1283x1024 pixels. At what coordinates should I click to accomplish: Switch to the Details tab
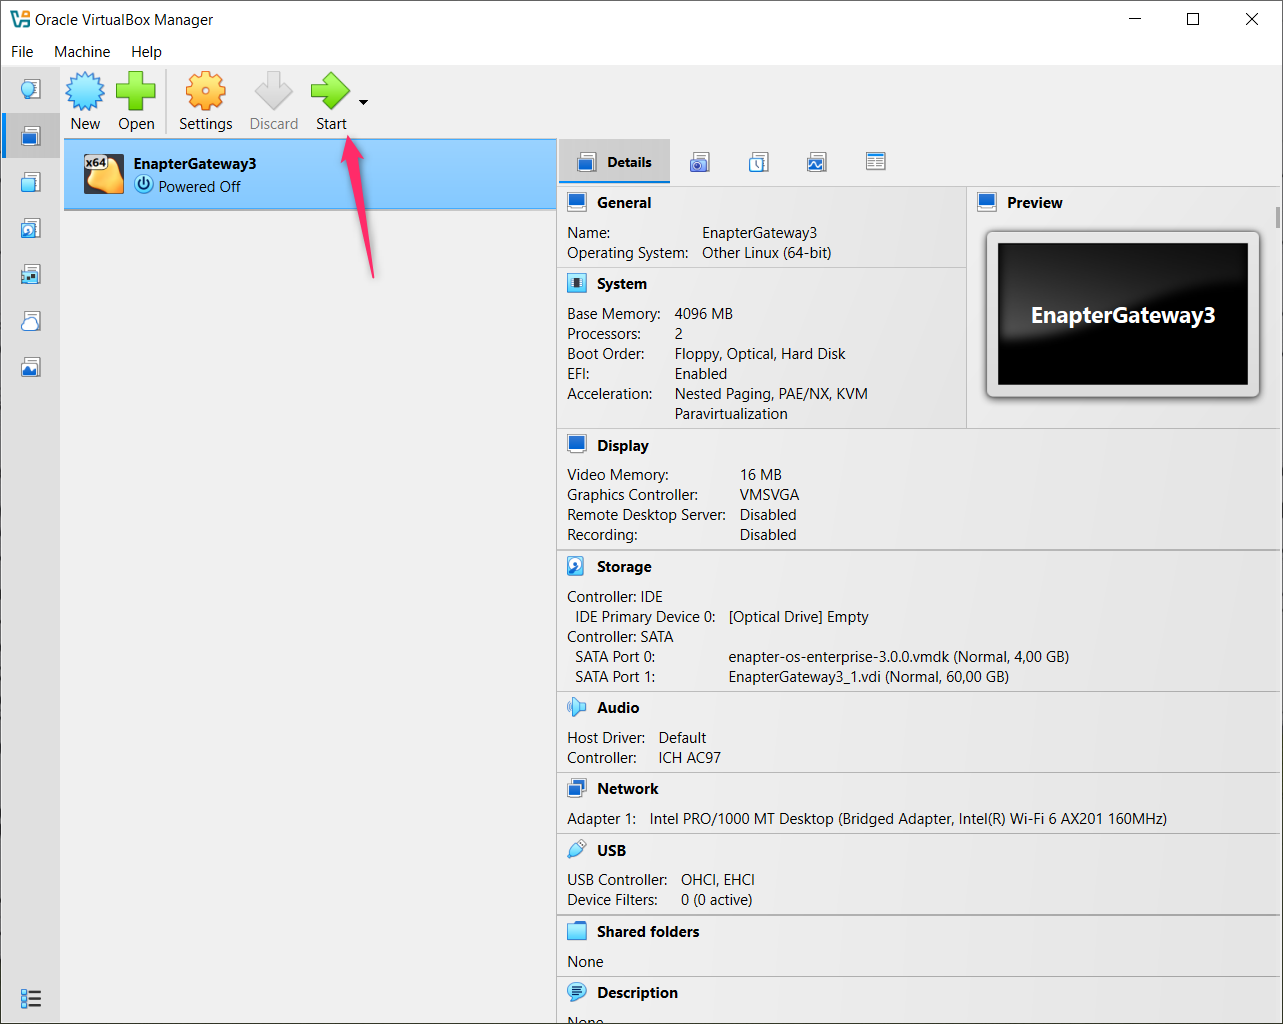[x=614, y=161]
